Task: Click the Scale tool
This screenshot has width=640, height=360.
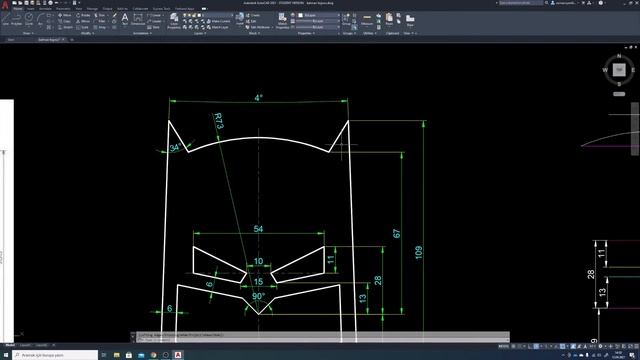Action: coord(82,27)
